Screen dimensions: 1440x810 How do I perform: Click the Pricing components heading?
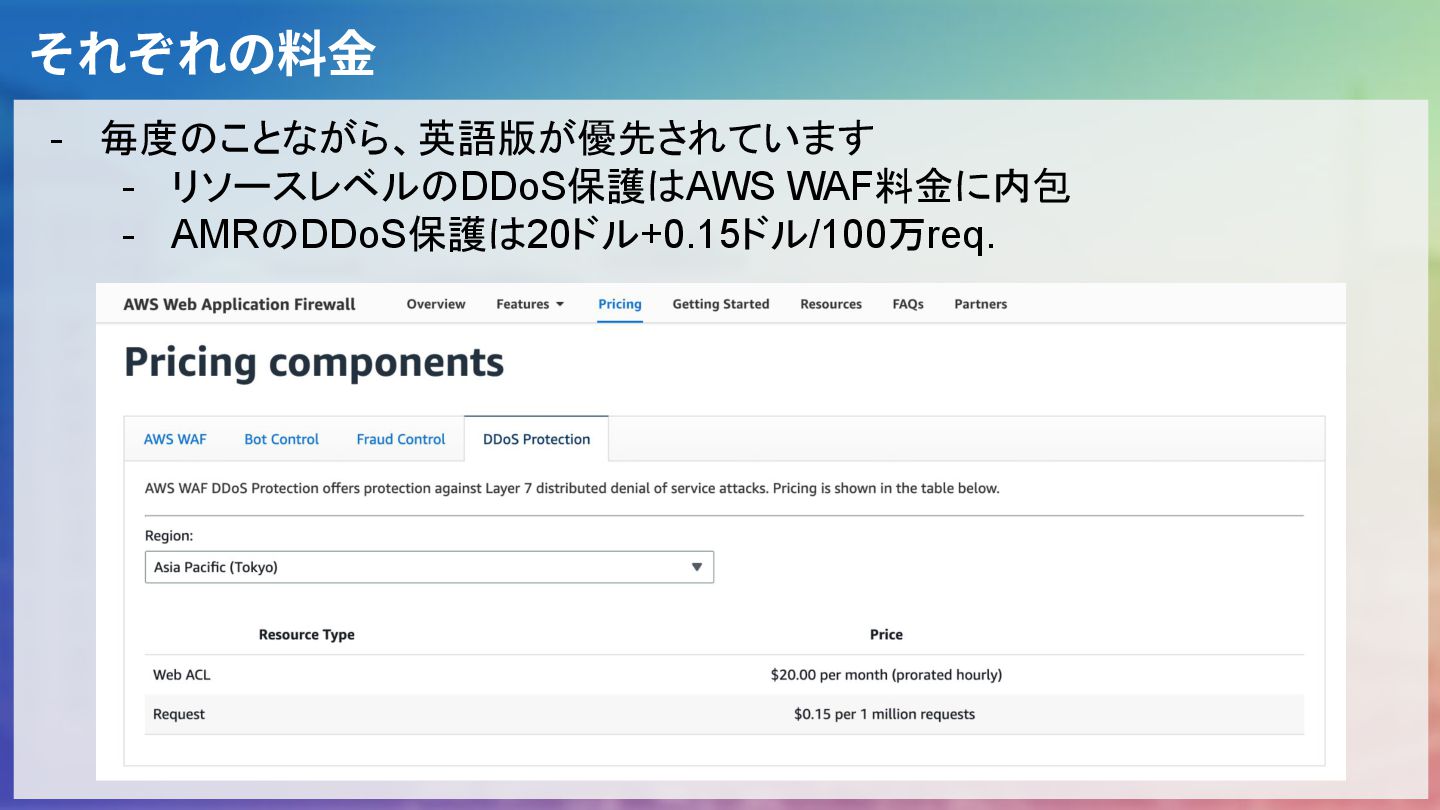point(314,363)
